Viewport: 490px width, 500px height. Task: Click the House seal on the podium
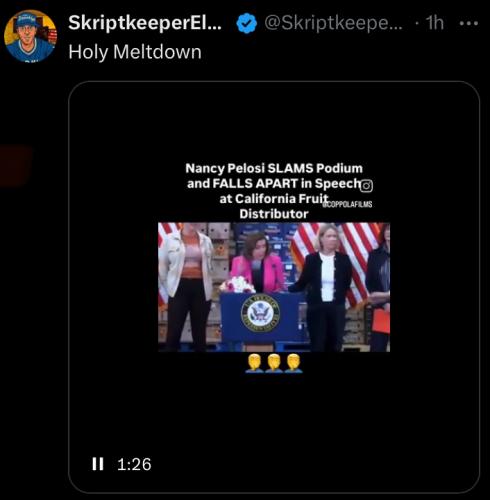tap(260, 314)
